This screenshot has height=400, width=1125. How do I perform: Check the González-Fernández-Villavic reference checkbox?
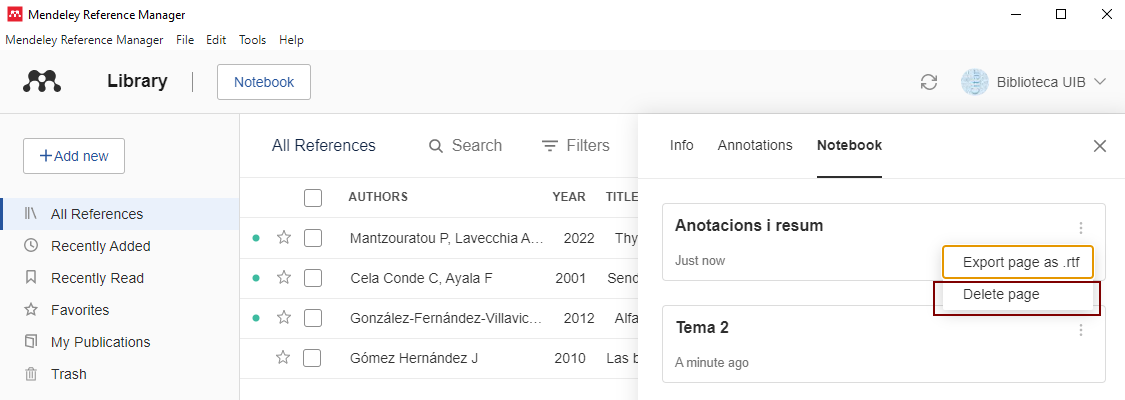coord(313,318)
